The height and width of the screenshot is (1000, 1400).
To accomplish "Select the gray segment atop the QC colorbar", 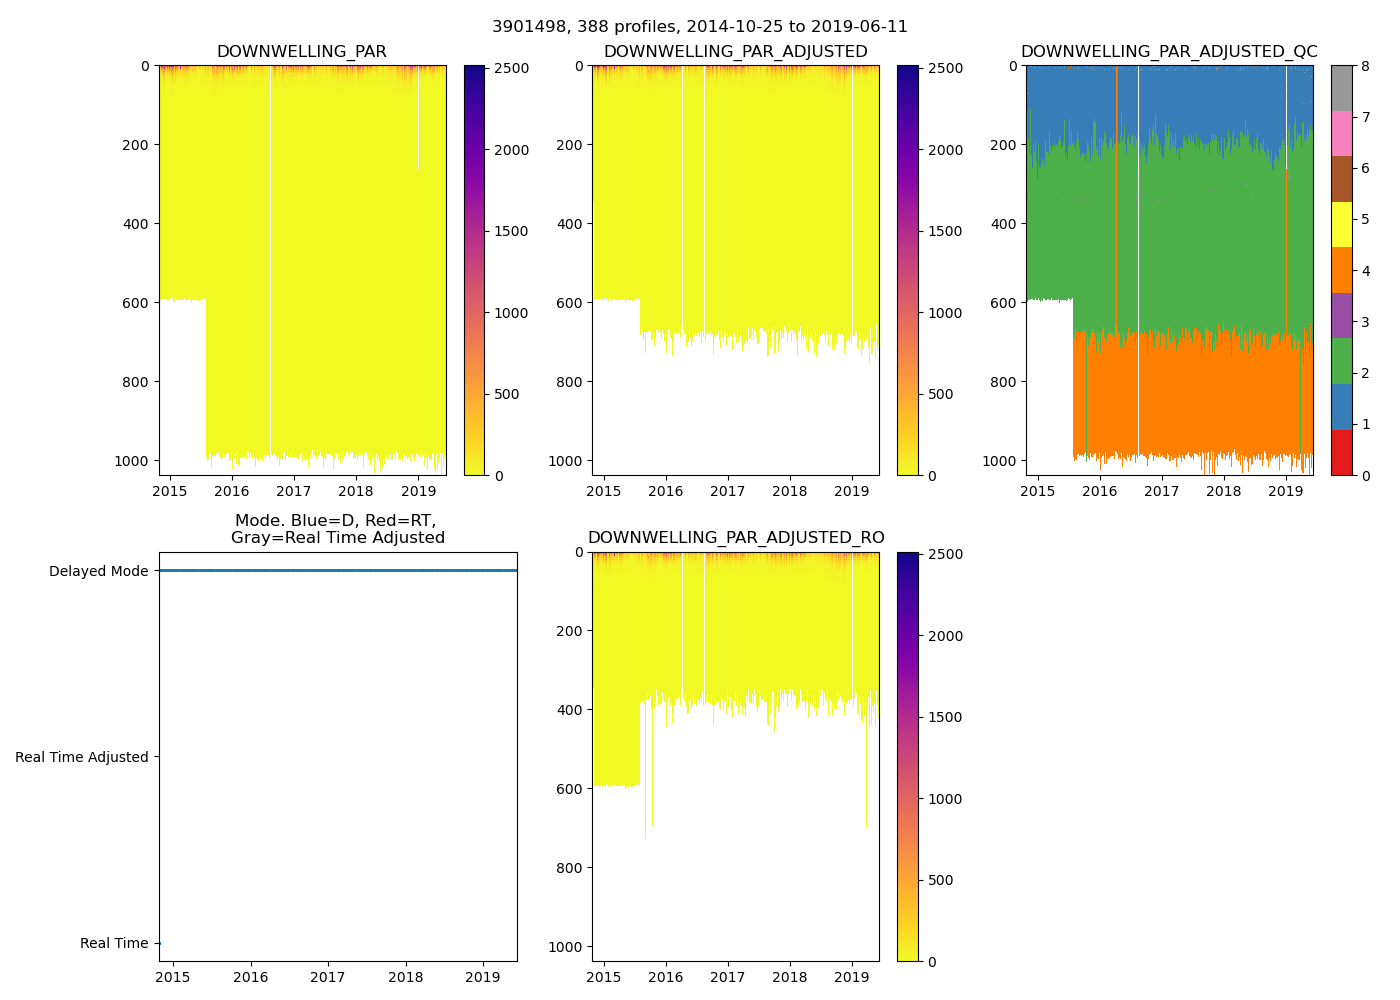I will click(x=1341, y=88).
